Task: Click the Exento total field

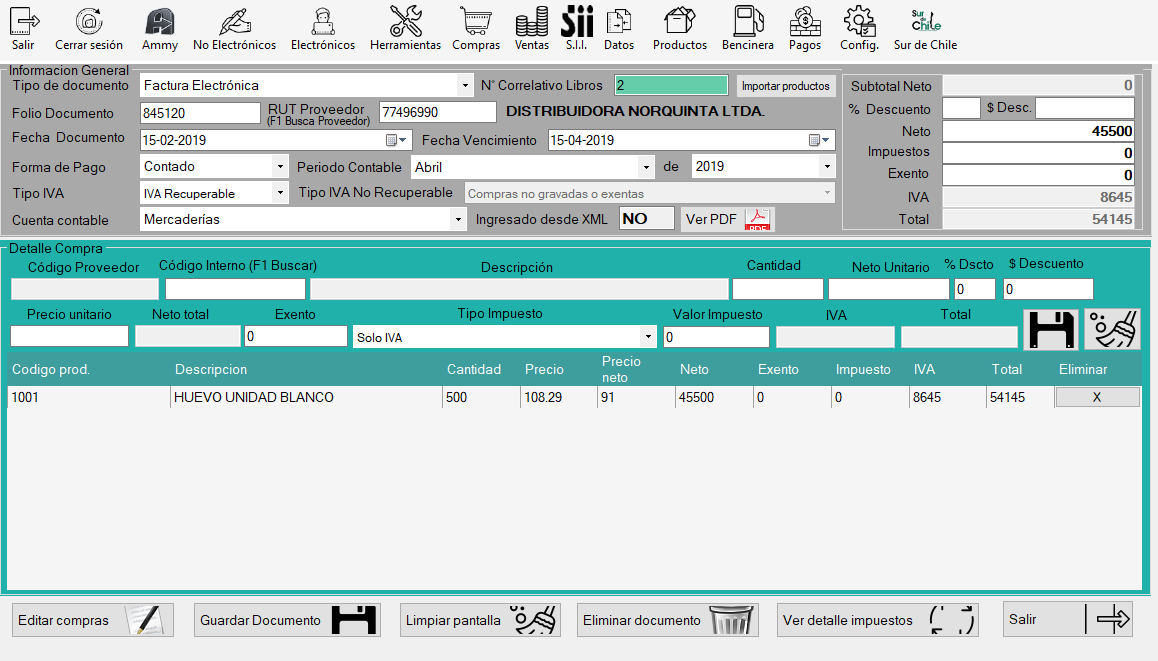Action: [1038, 175]
